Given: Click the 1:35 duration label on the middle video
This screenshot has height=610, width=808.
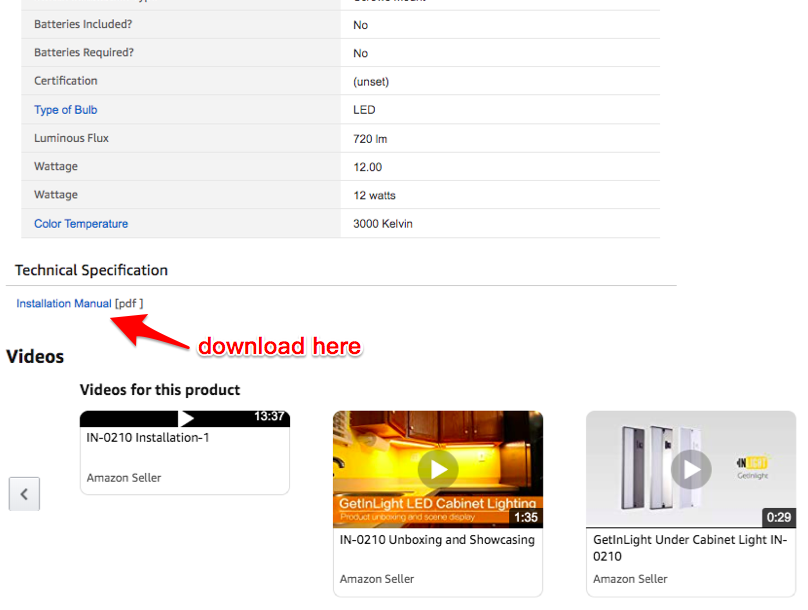Looking at the screenshot, I should coord(524,518).
